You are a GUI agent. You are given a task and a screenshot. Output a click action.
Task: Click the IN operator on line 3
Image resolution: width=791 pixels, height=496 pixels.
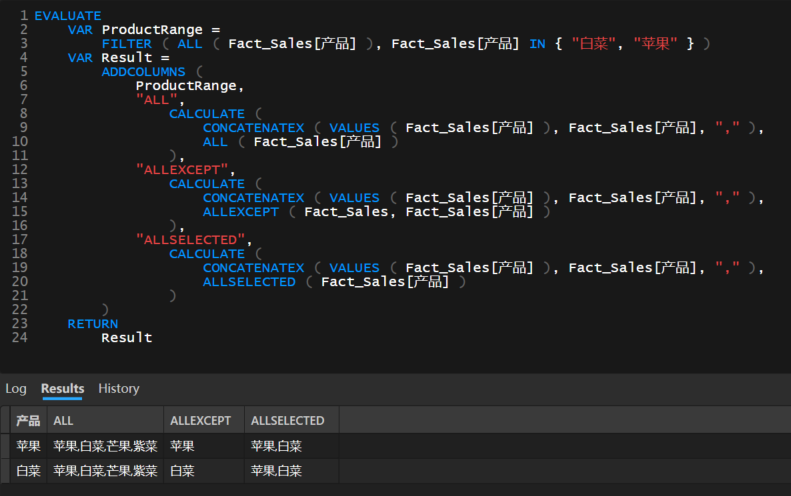537,44
